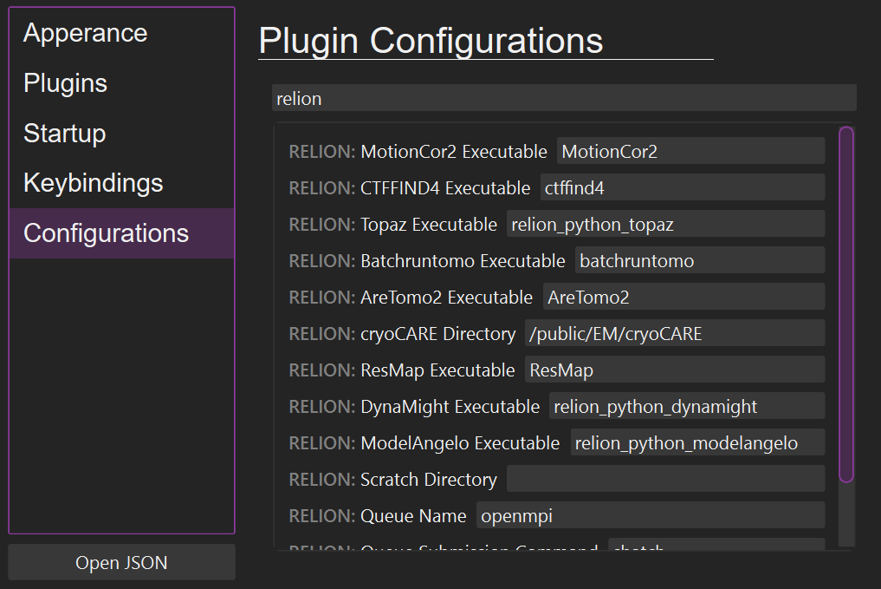Click the Open JSON button
881x589 pixels.
[122, 563]
